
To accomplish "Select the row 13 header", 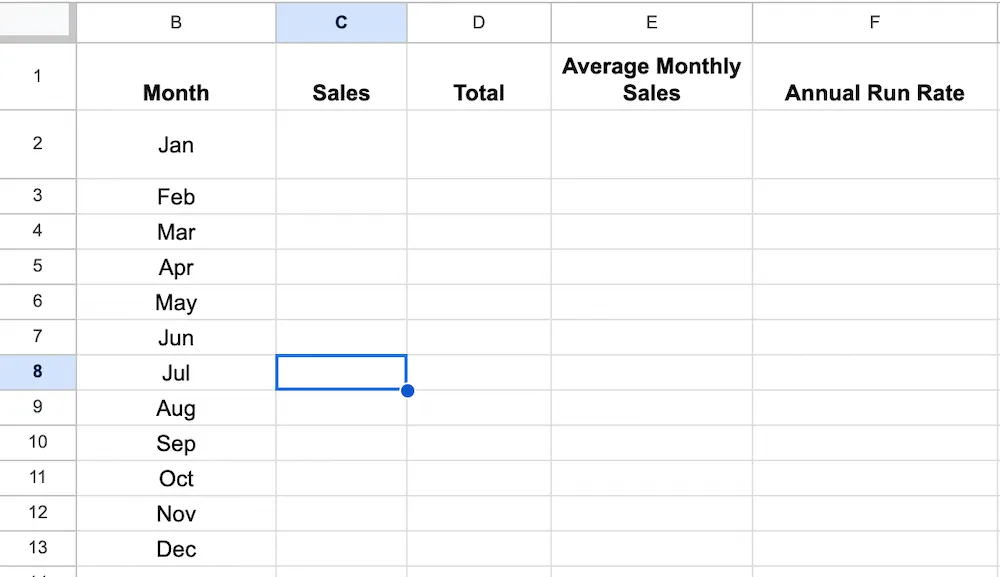I will [x=38, y=549].
